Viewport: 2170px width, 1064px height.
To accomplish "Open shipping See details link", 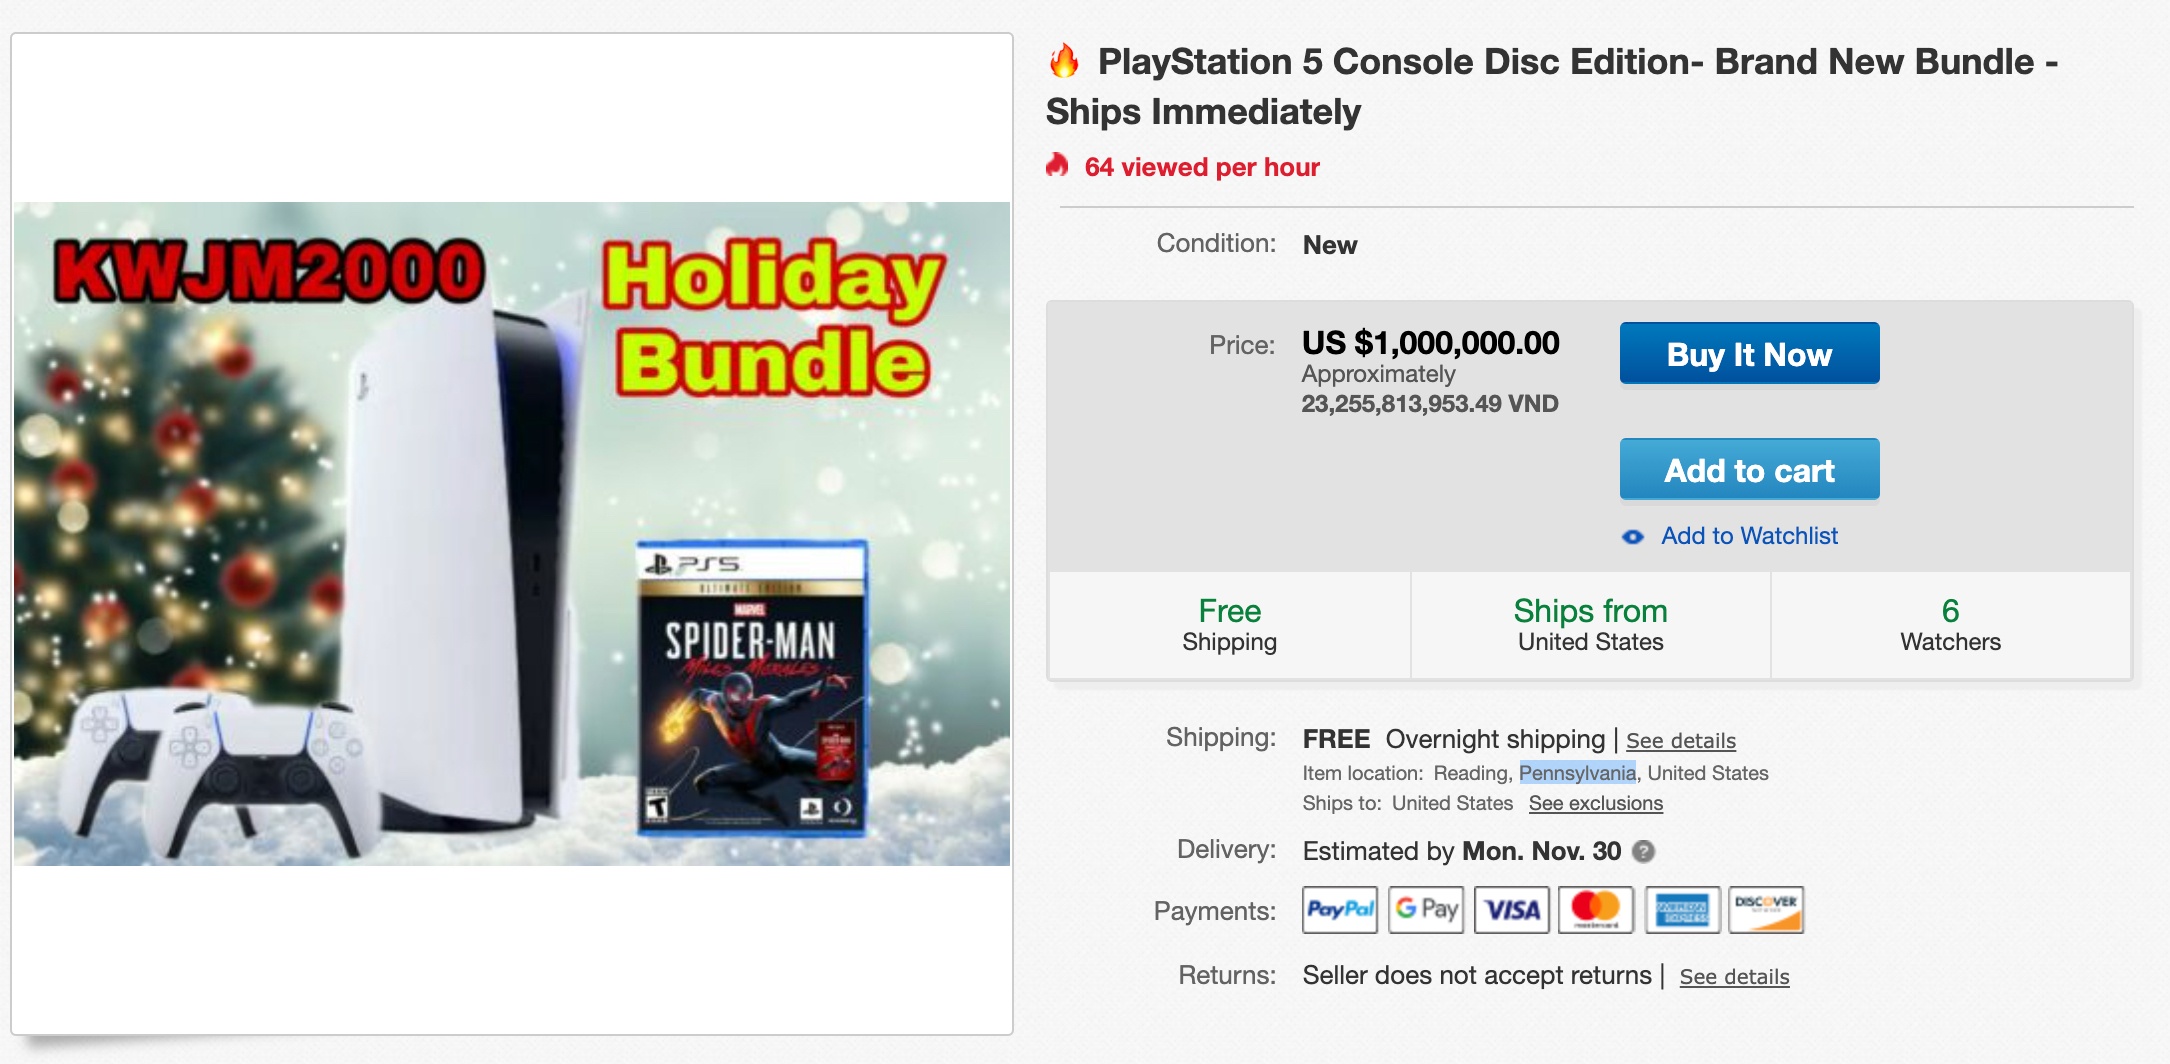I will 1680,741.
